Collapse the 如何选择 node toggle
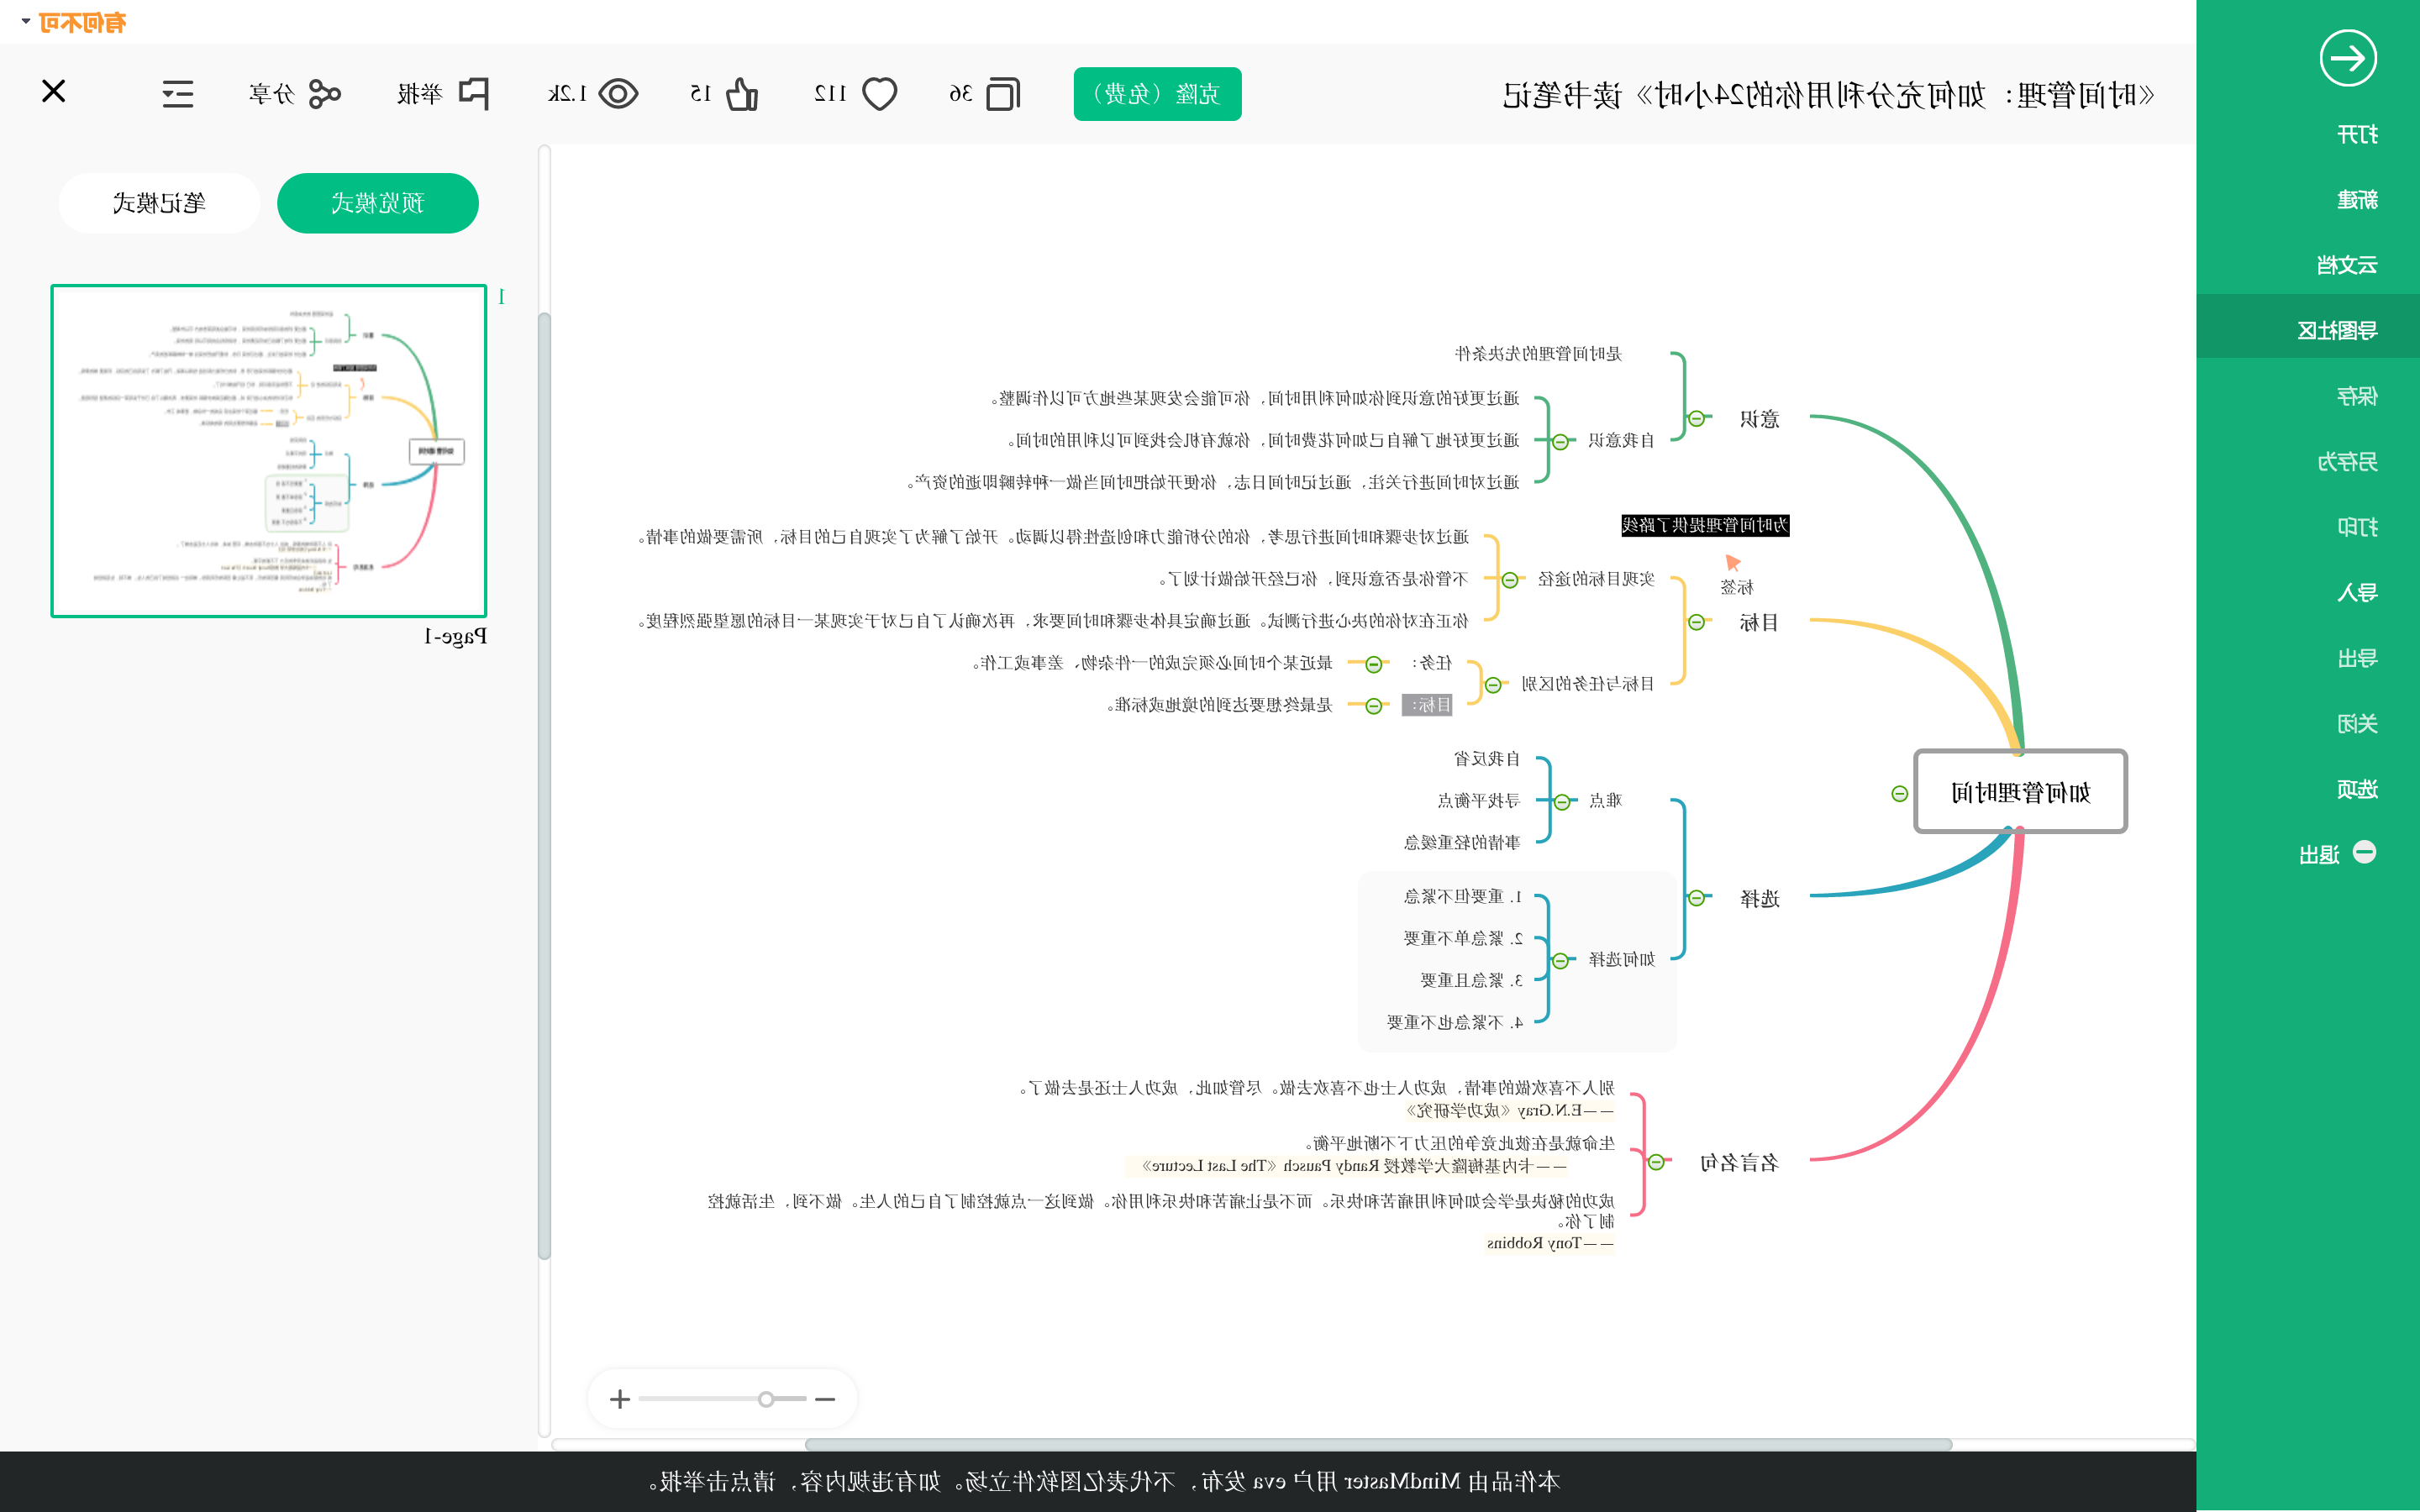The image size is (2420, 1512). (x=1560, y=961)
